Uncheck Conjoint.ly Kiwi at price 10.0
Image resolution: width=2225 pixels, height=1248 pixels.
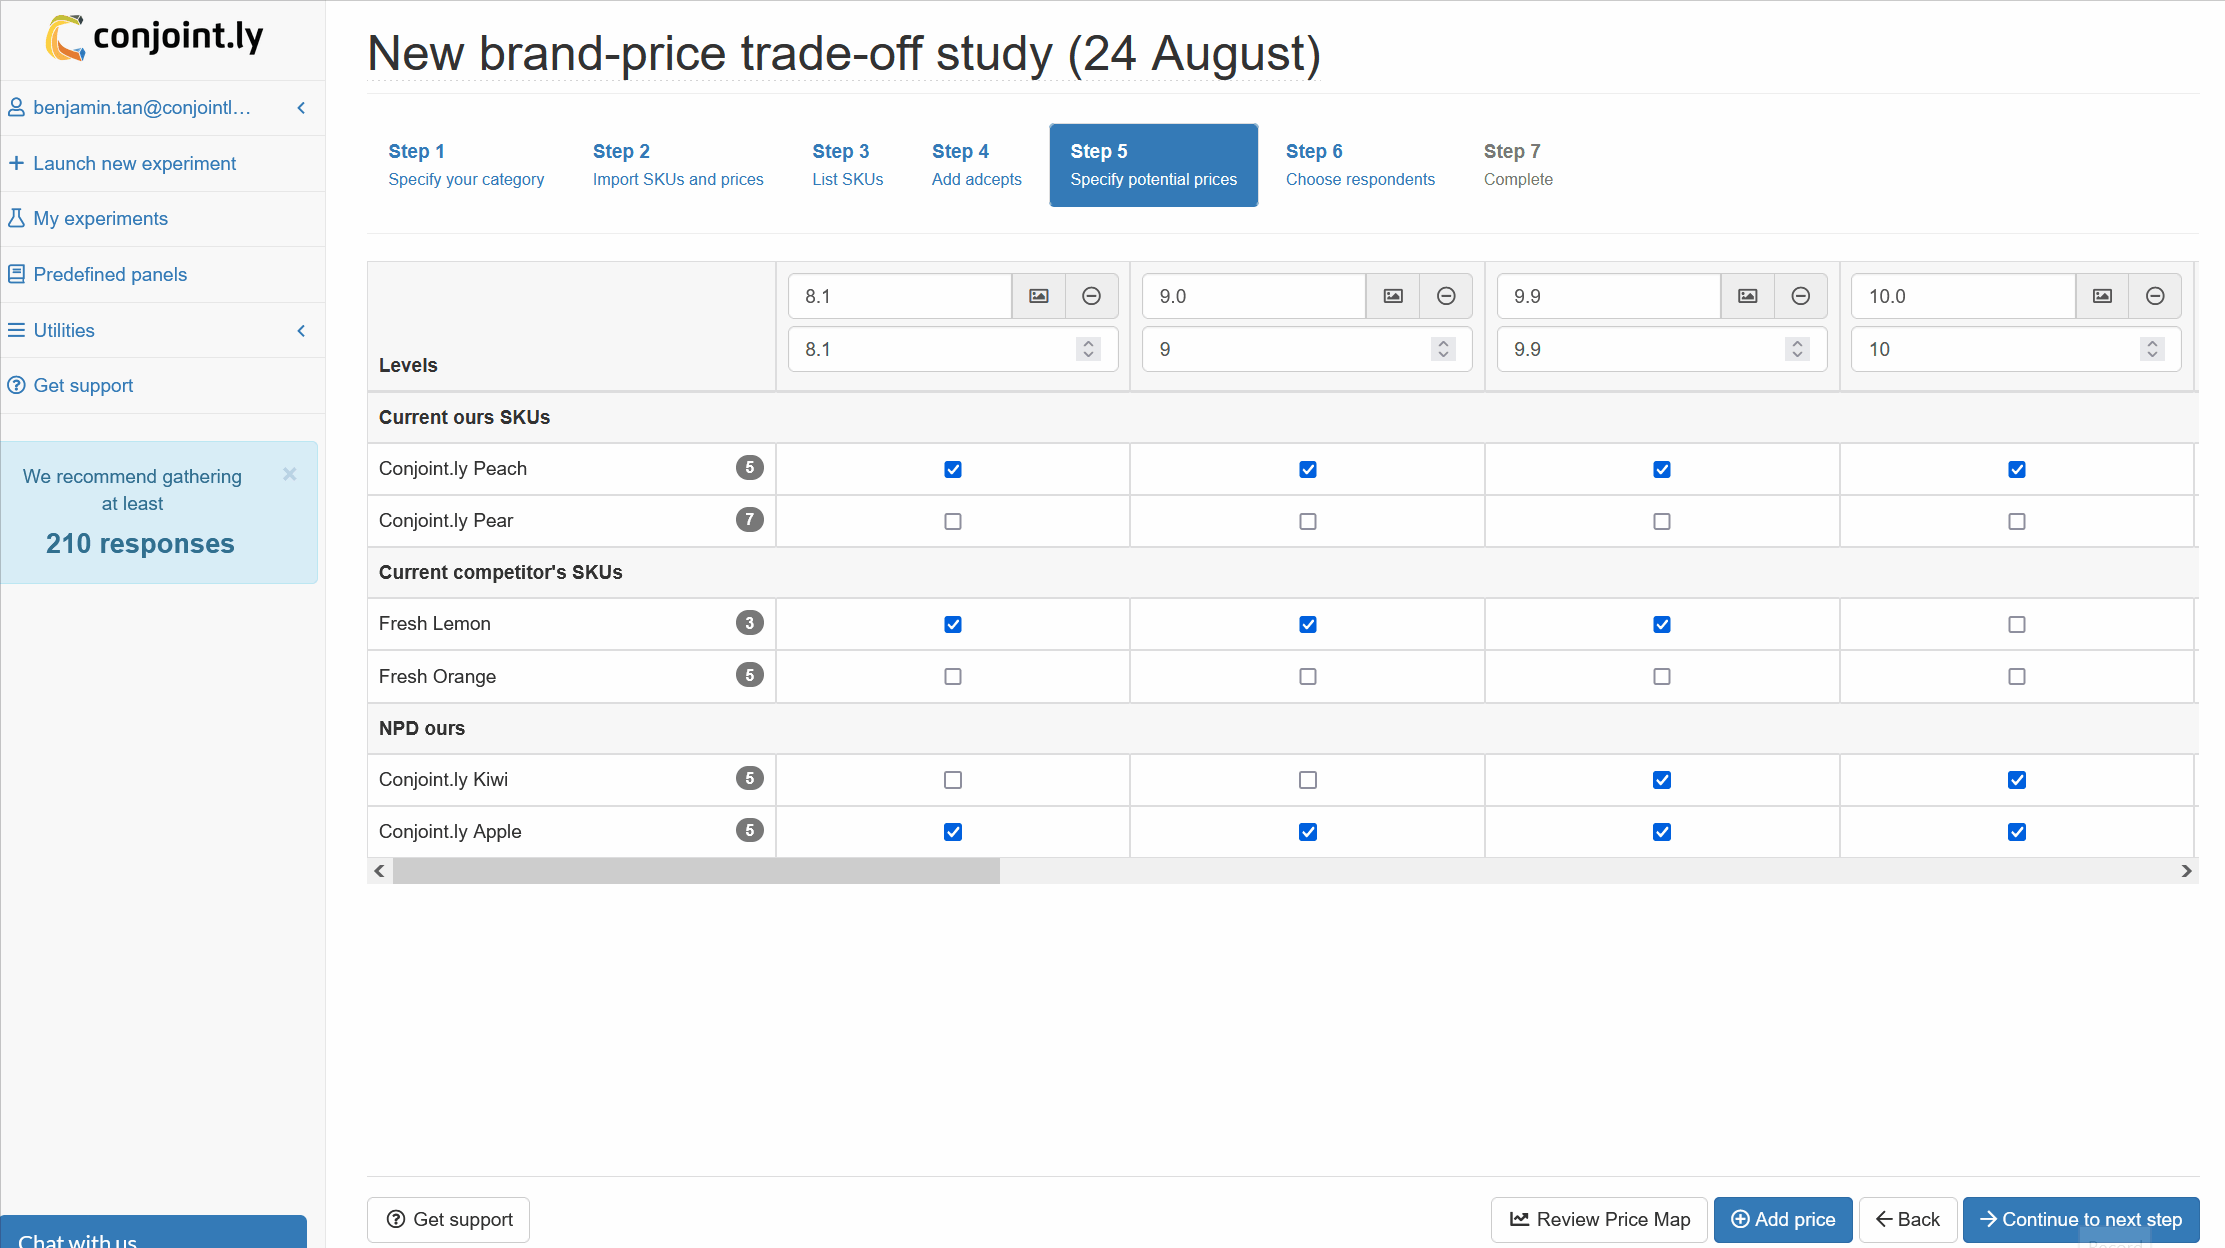2017,780
